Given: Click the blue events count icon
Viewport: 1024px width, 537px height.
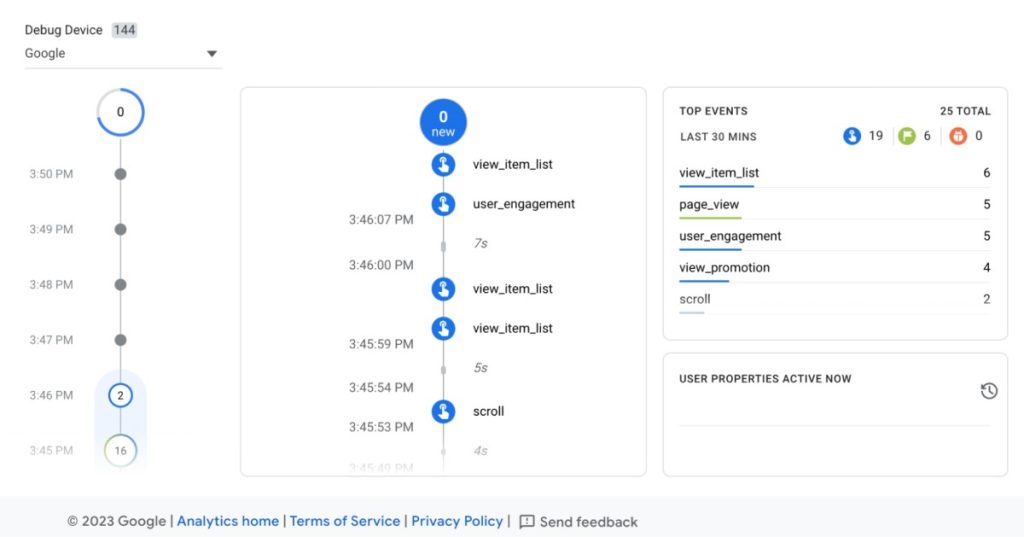Looking at the screenshot, I should pos(852,136).
